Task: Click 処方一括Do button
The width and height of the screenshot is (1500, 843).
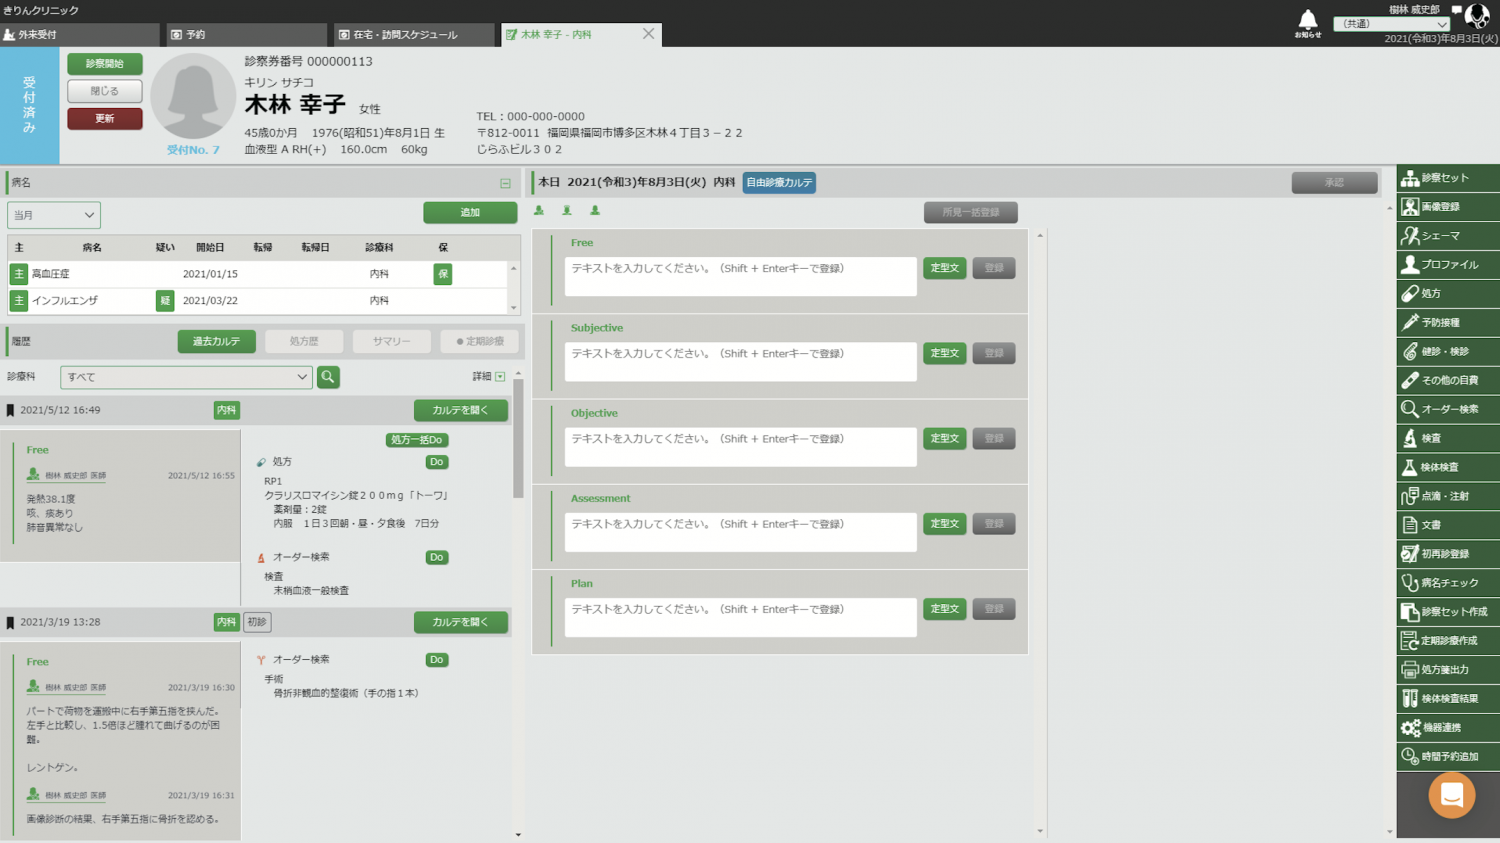Action: click(x=417, y=440)
